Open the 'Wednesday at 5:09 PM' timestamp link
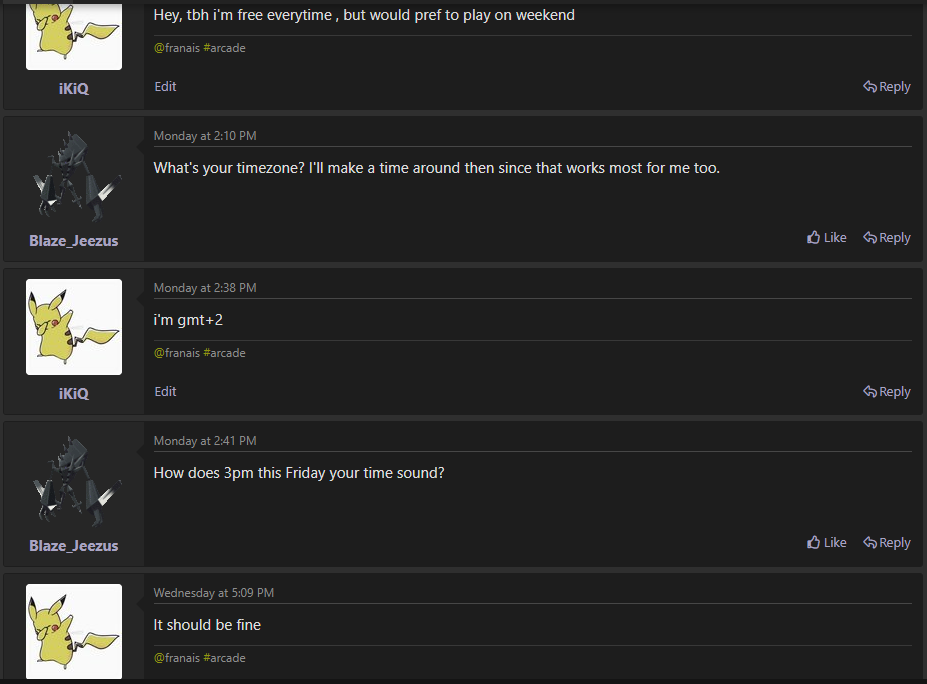This screenshot has height=684, width=927. 214,593
